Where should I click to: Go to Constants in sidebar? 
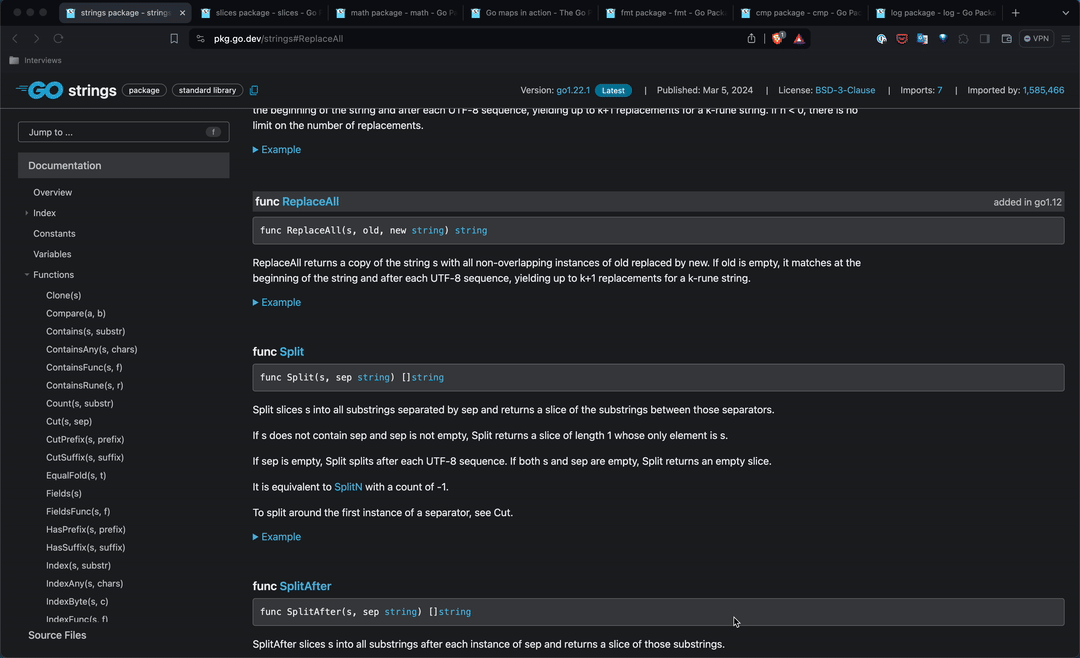click(54, 234)
